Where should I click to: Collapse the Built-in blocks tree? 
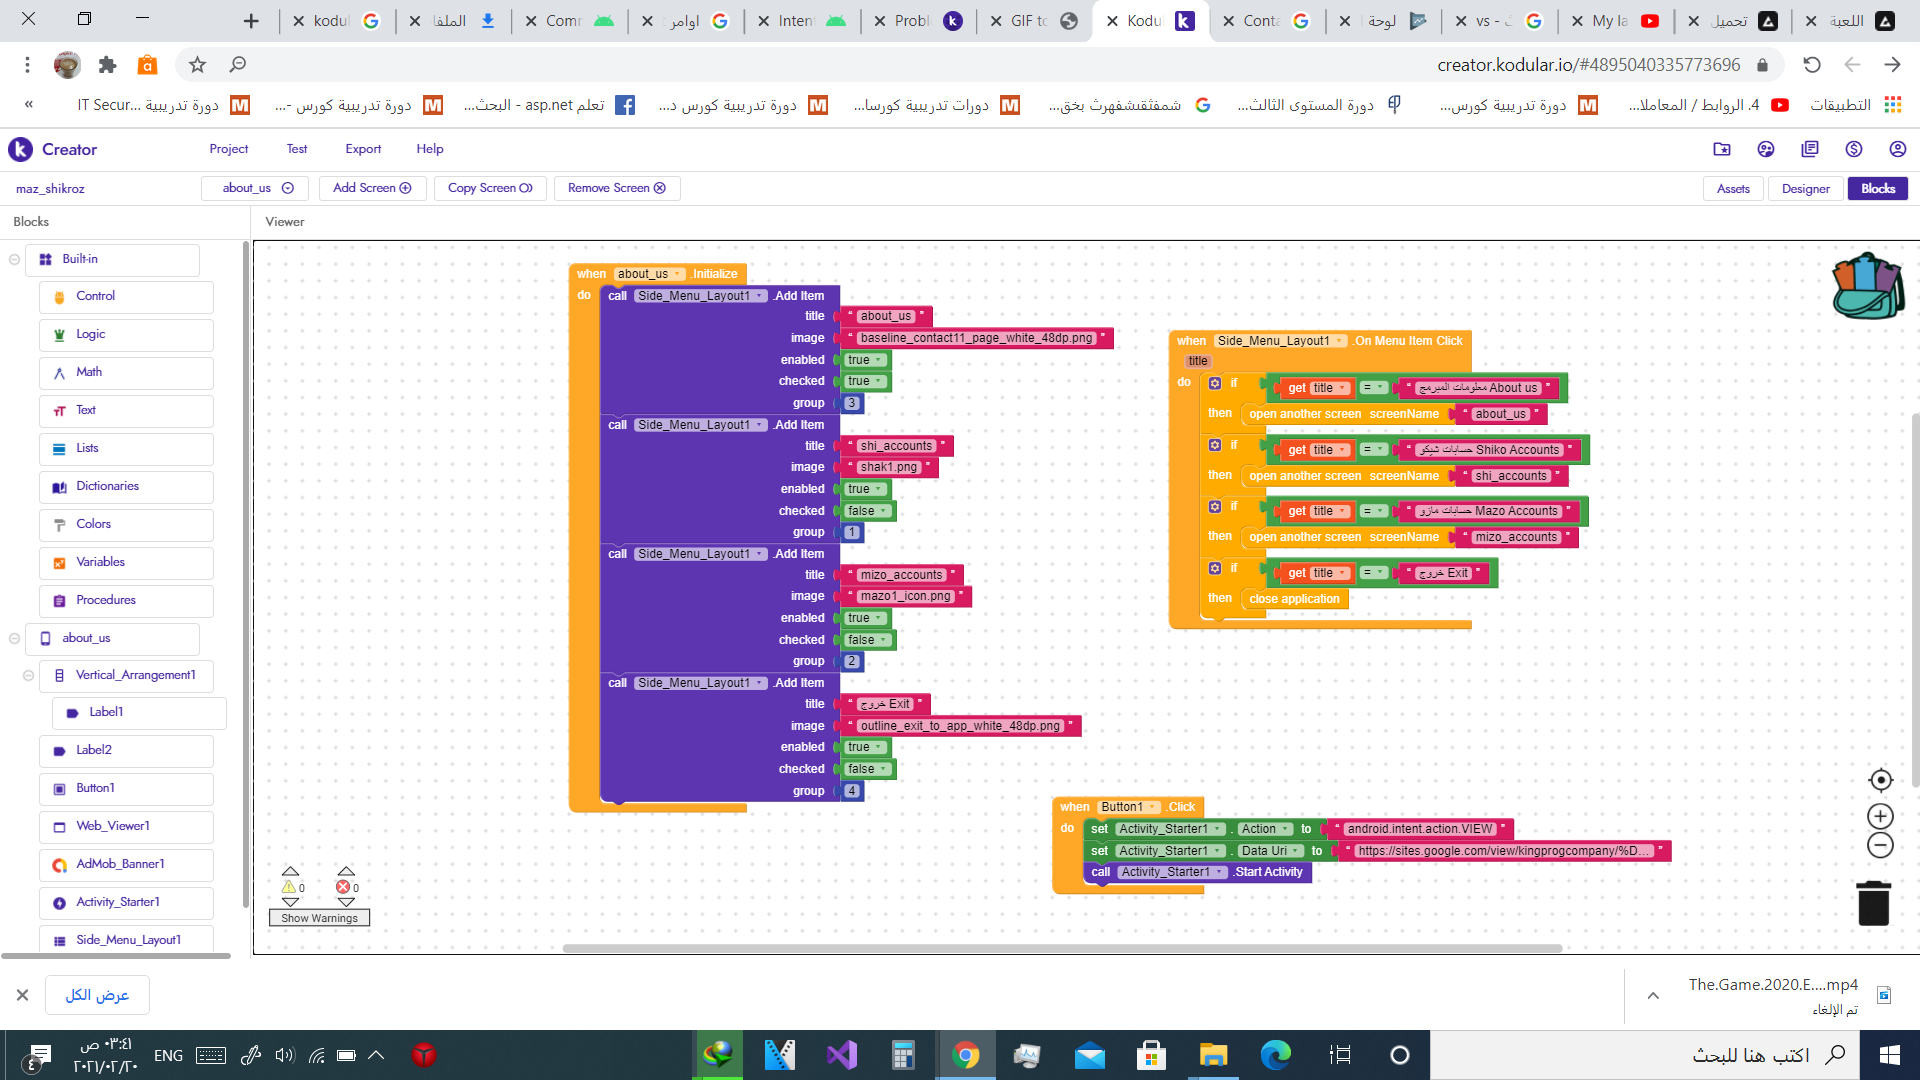[15, 259]
